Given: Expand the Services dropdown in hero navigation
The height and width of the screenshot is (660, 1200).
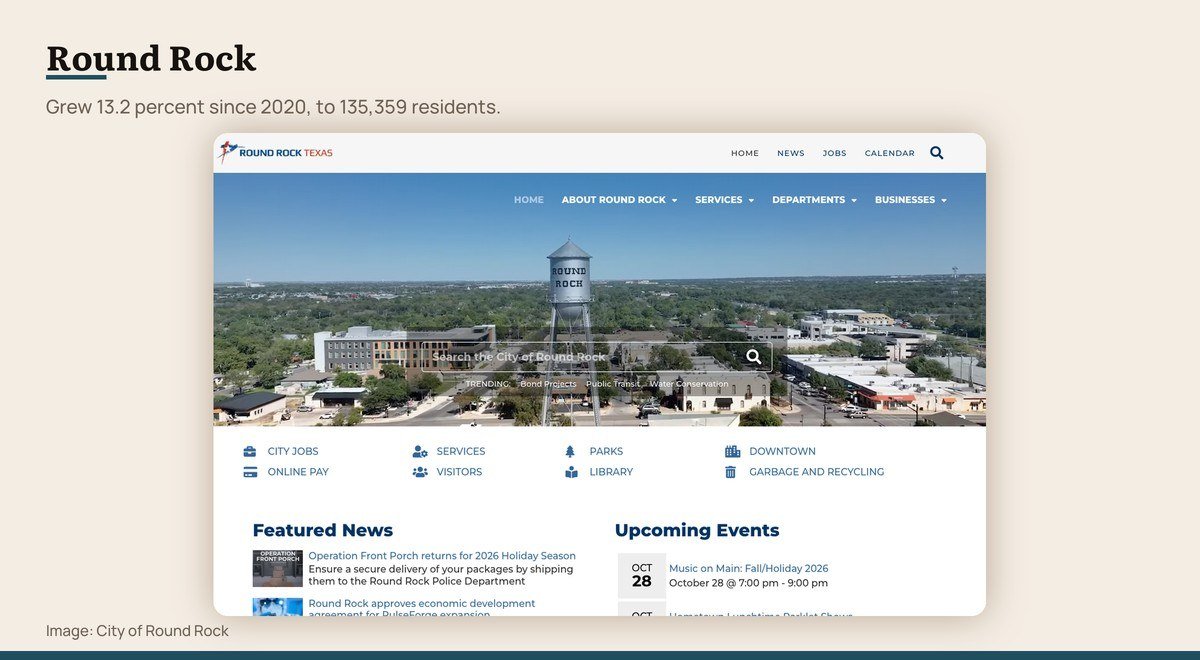Looking at the screenshot, I should pos(725,200).
